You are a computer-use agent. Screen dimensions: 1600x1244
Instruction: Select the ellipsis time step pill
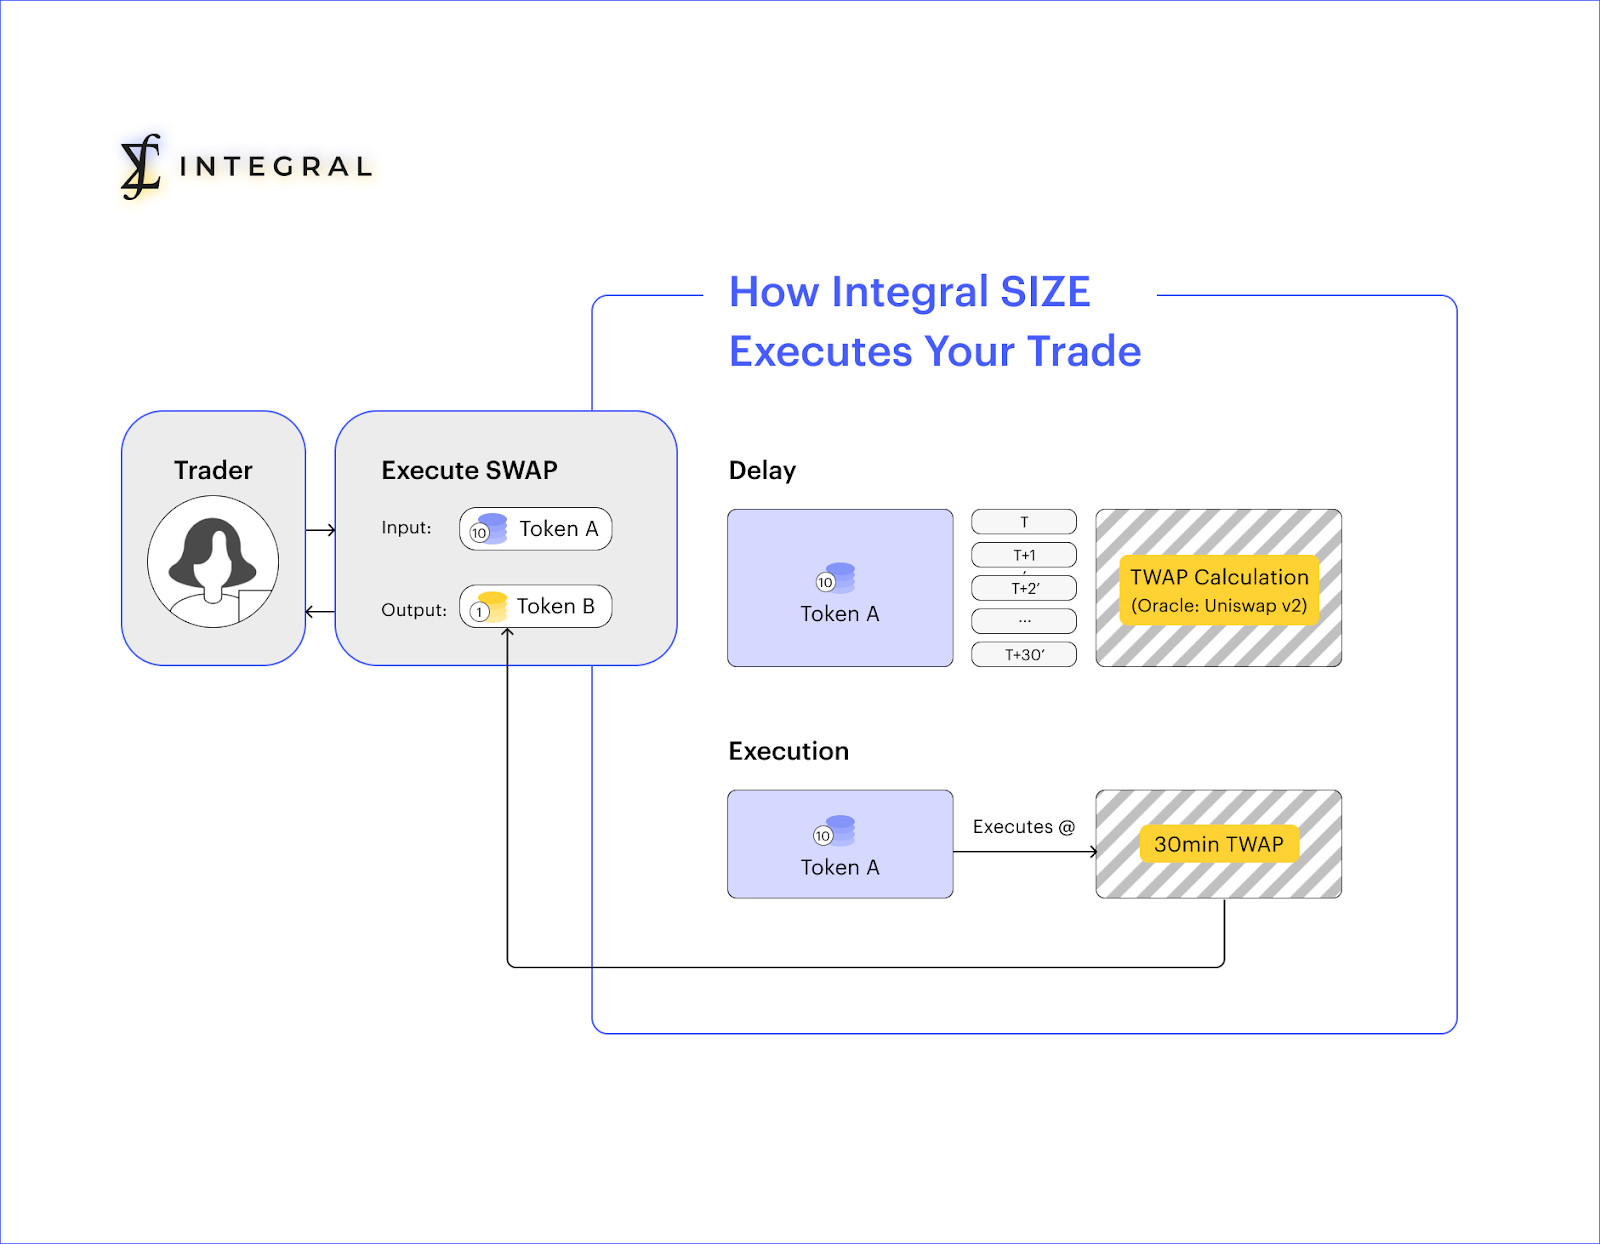(x=1024, y=621)
